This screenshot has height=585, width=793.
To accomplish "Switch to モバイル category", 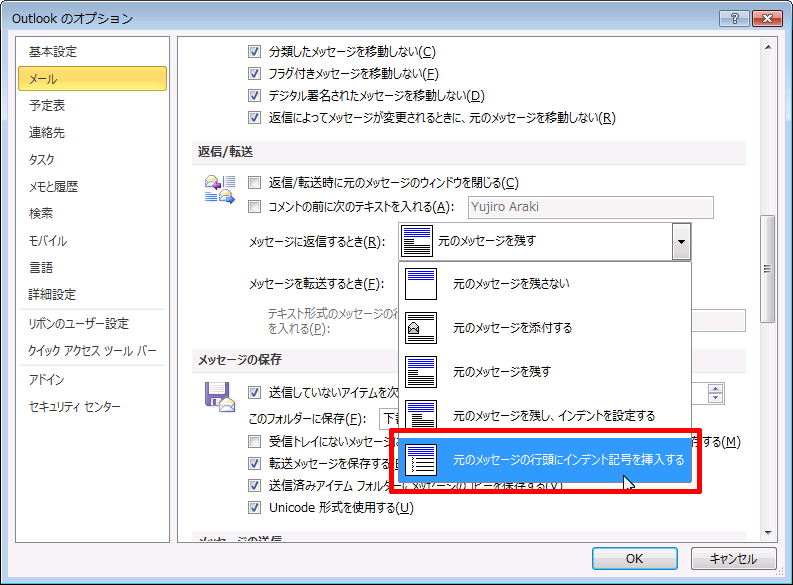I will click(93, 241).
